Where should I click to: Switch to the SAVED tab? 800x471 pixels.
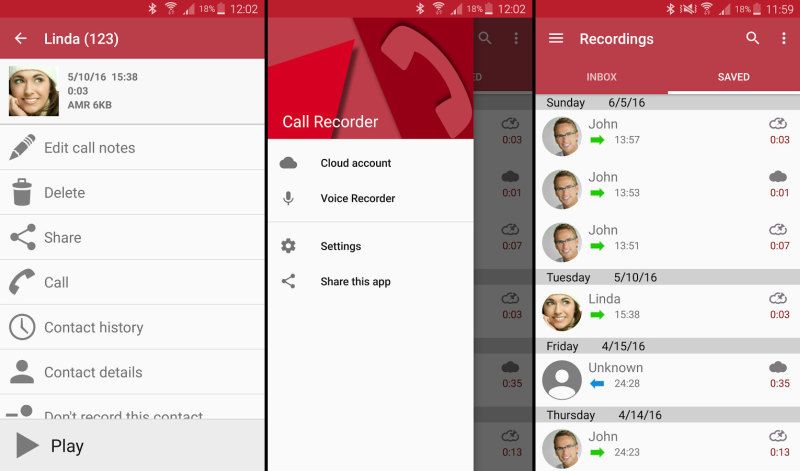734,77
